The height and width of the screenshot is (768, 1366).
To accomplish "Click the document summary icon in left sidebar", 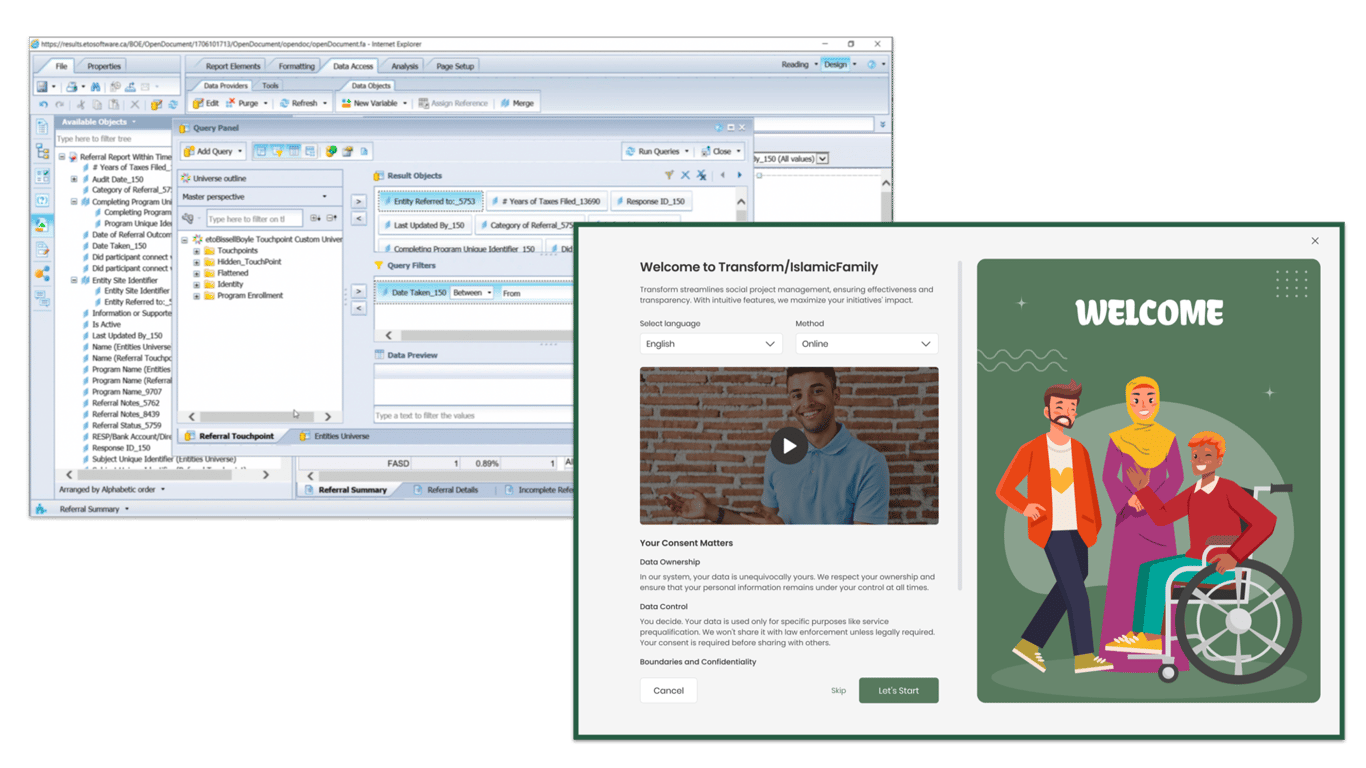I will point(42,127).
